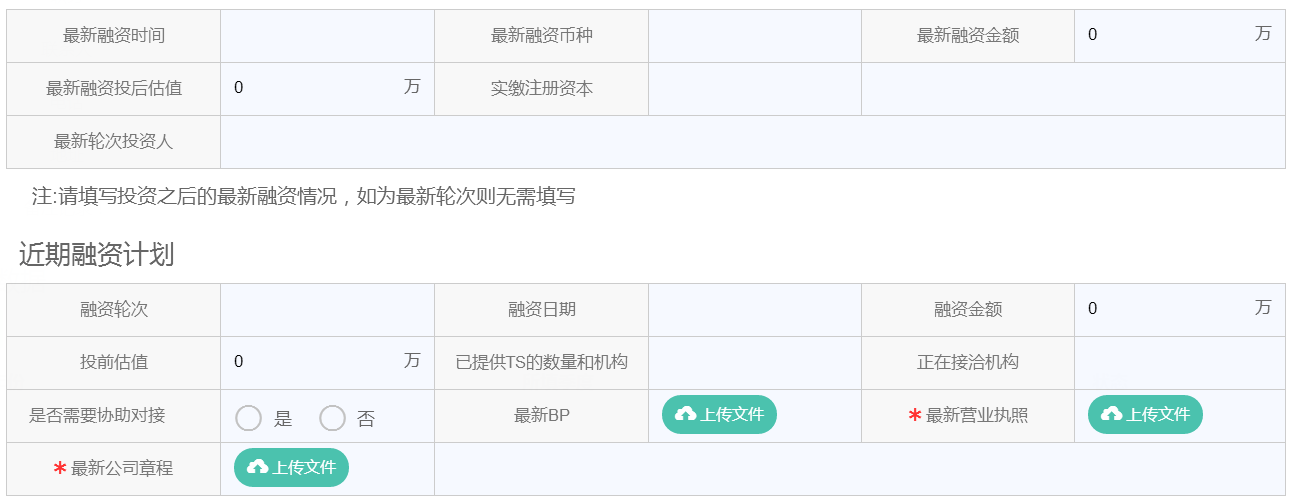Click into 正在接洽机构 field
The image size is (1293, 503).
tap(1180, 363)
